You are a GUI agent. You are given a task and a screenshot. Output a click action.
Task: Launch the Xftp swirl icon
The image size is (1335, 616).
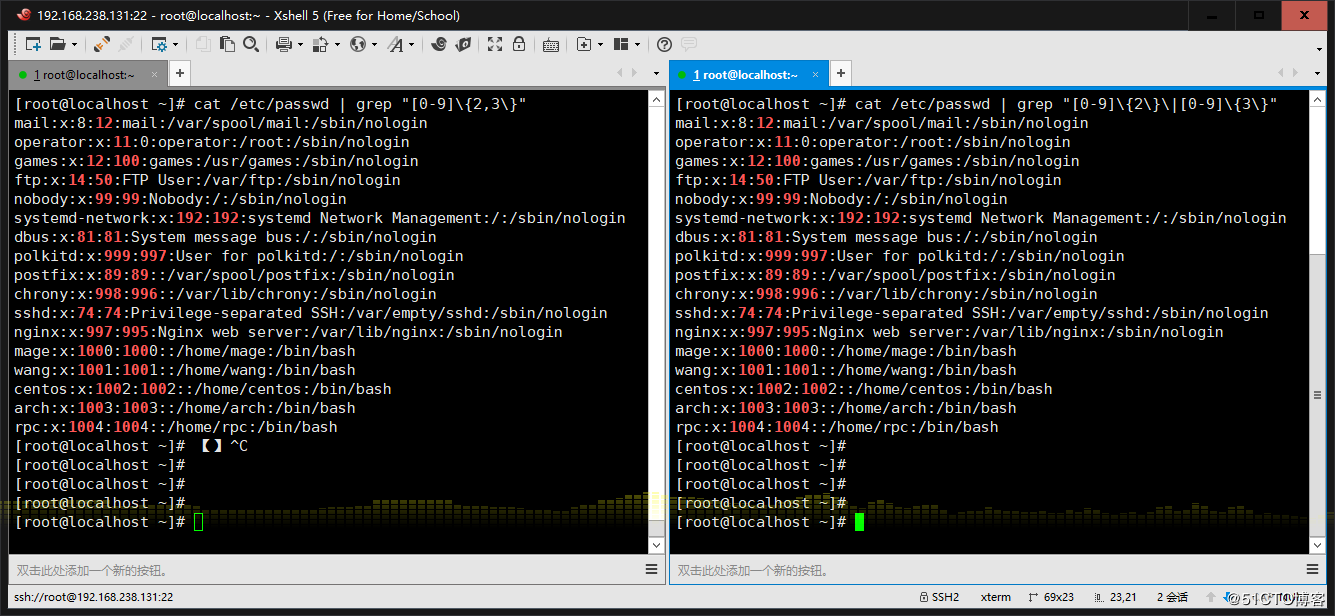point(439,44)
